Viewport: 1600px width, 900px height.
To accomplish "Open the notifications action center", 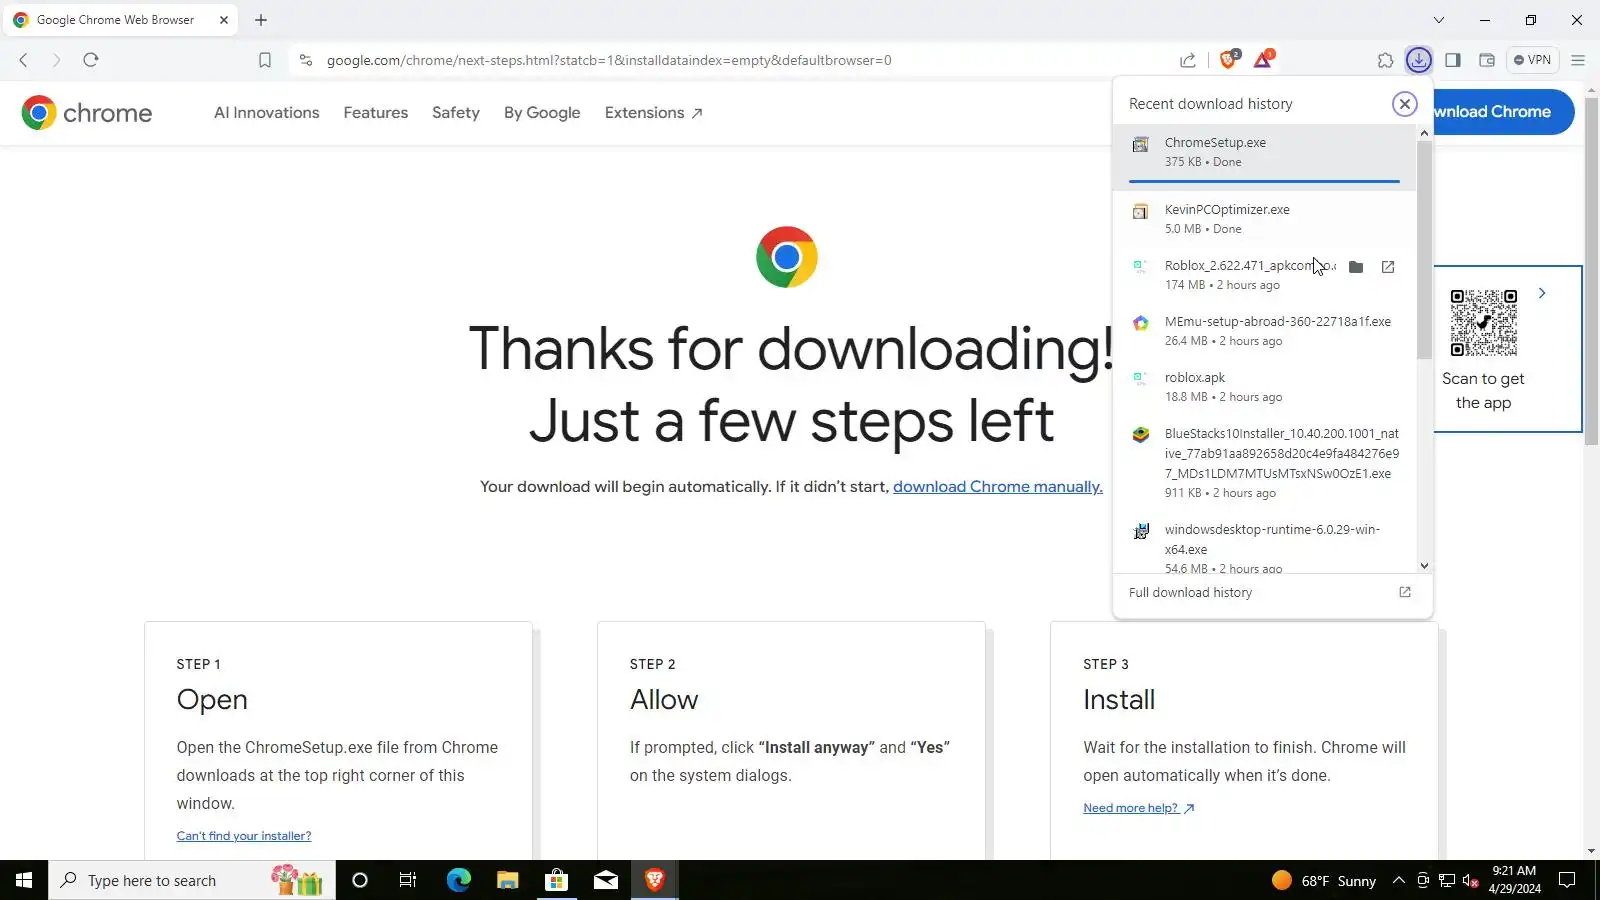I will 1568,880.
